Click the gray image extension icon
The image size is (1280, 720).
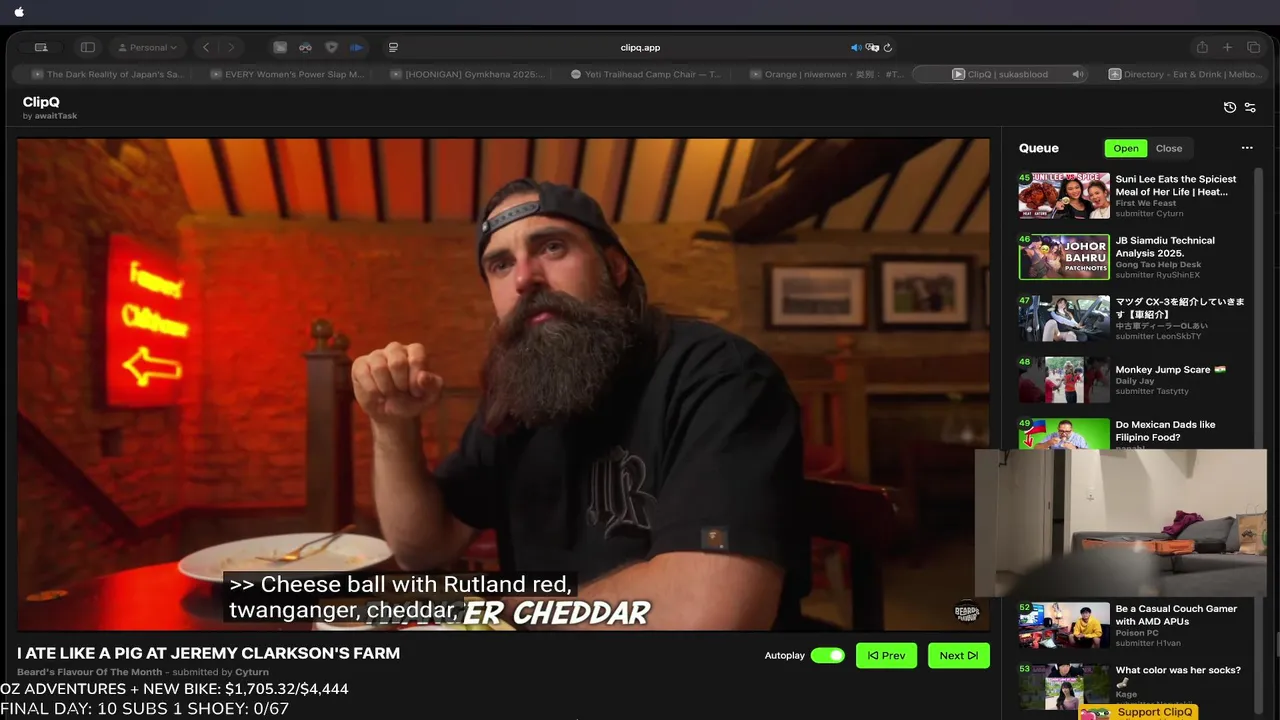pyautogui.click(x=280, y=47)
